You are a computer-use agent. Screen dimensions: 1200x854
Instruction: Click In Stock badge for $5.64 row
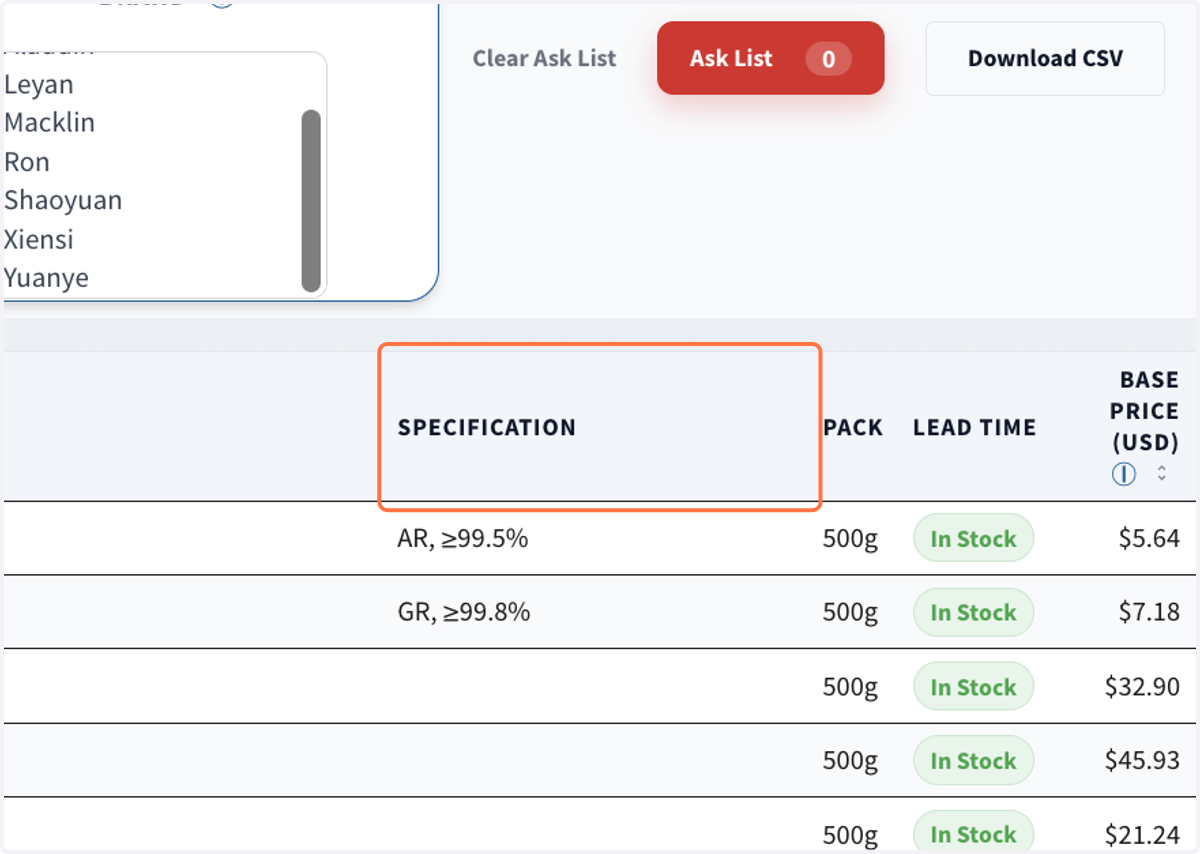click(973, 539)
